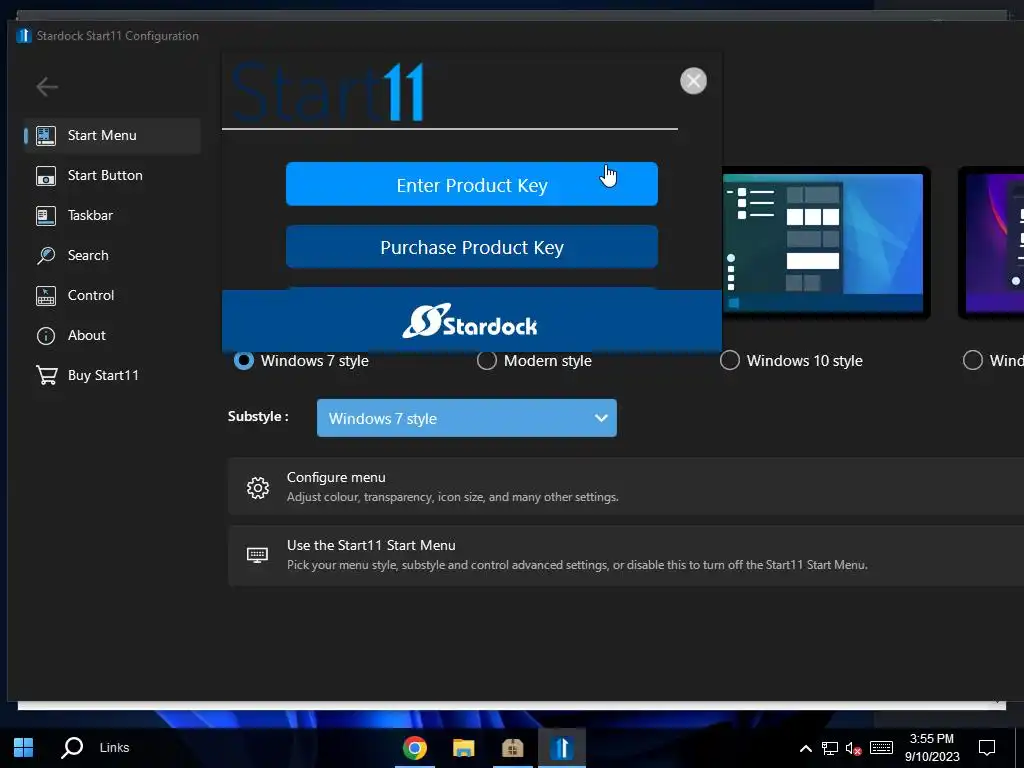Open the Start Menu settings section
The height and width of the screenshot is (768, 1024).
coord(111,136)
